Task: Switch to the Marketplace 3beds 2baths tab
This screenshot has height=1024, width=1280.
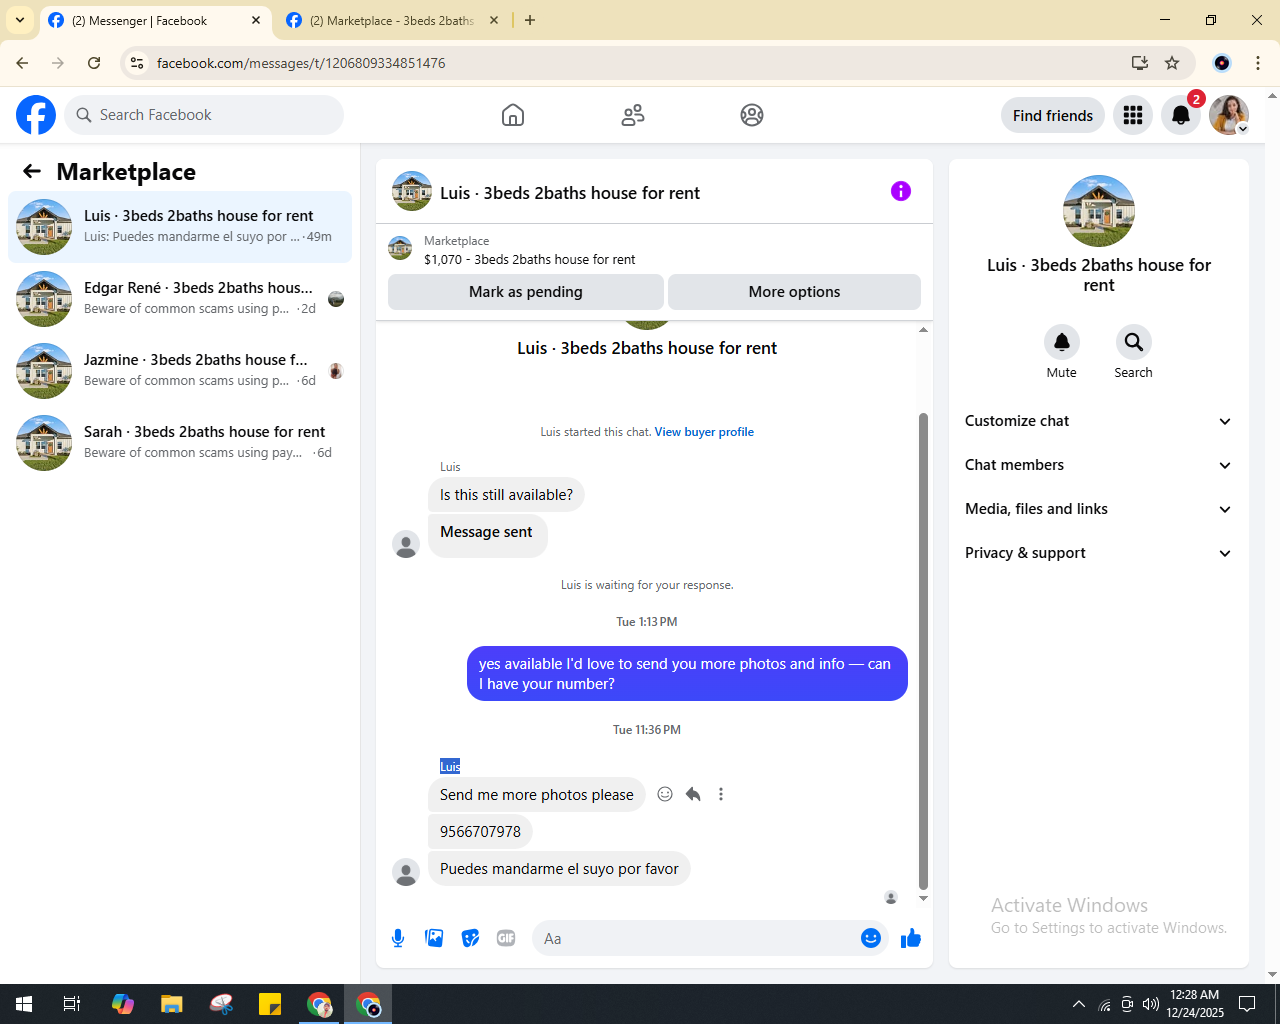Action: click(392, 21)
